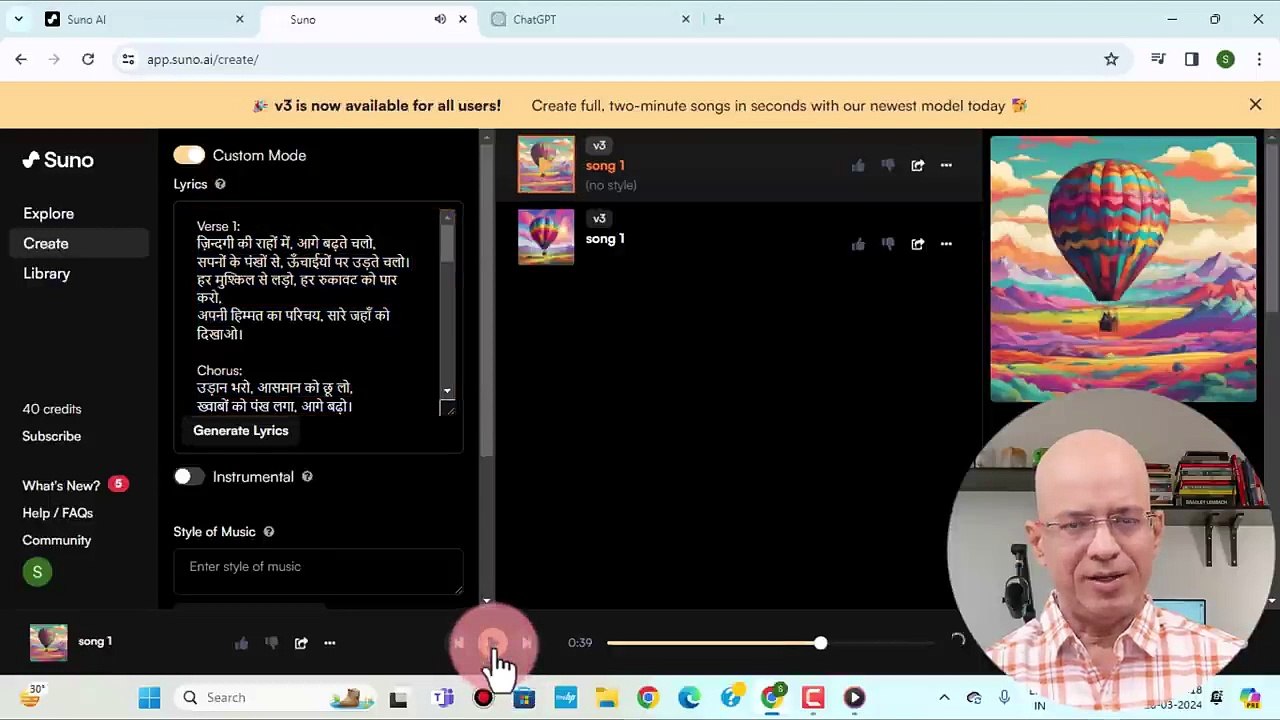Enable the Instrumental switch

click(x=189, y=477)
